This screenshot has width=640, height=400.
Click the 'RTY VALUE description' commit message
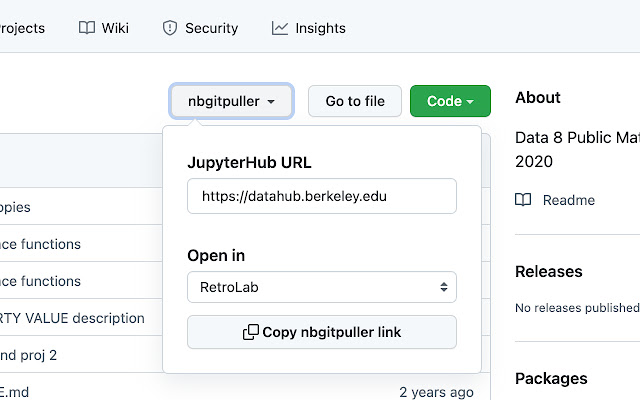72,318
